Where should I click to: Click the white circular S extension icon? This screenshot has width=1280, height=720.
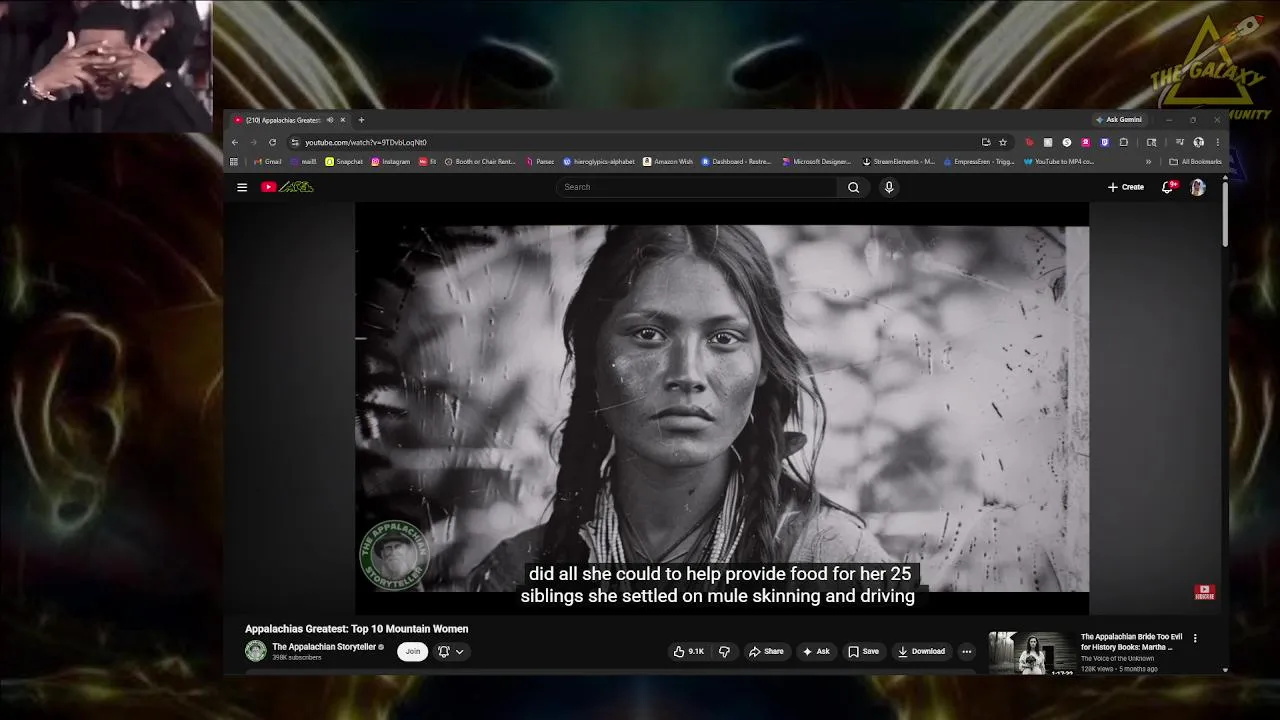[1067, 142]
